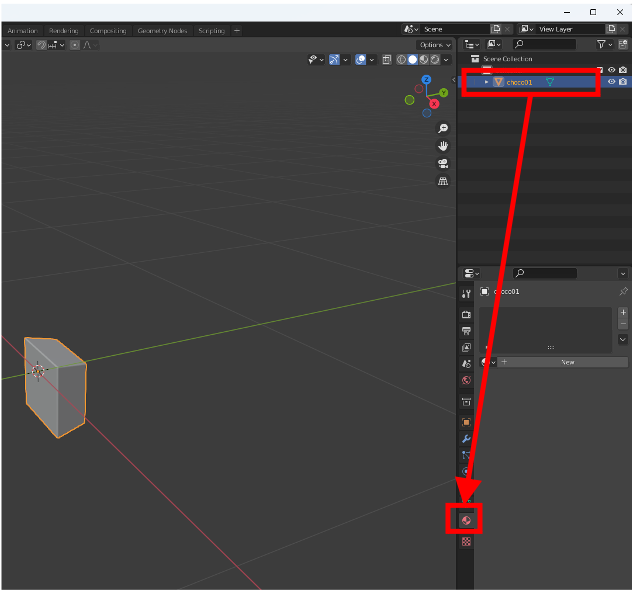
Task: Open the Material properties tab icon
Action: (x=466, y=519)
